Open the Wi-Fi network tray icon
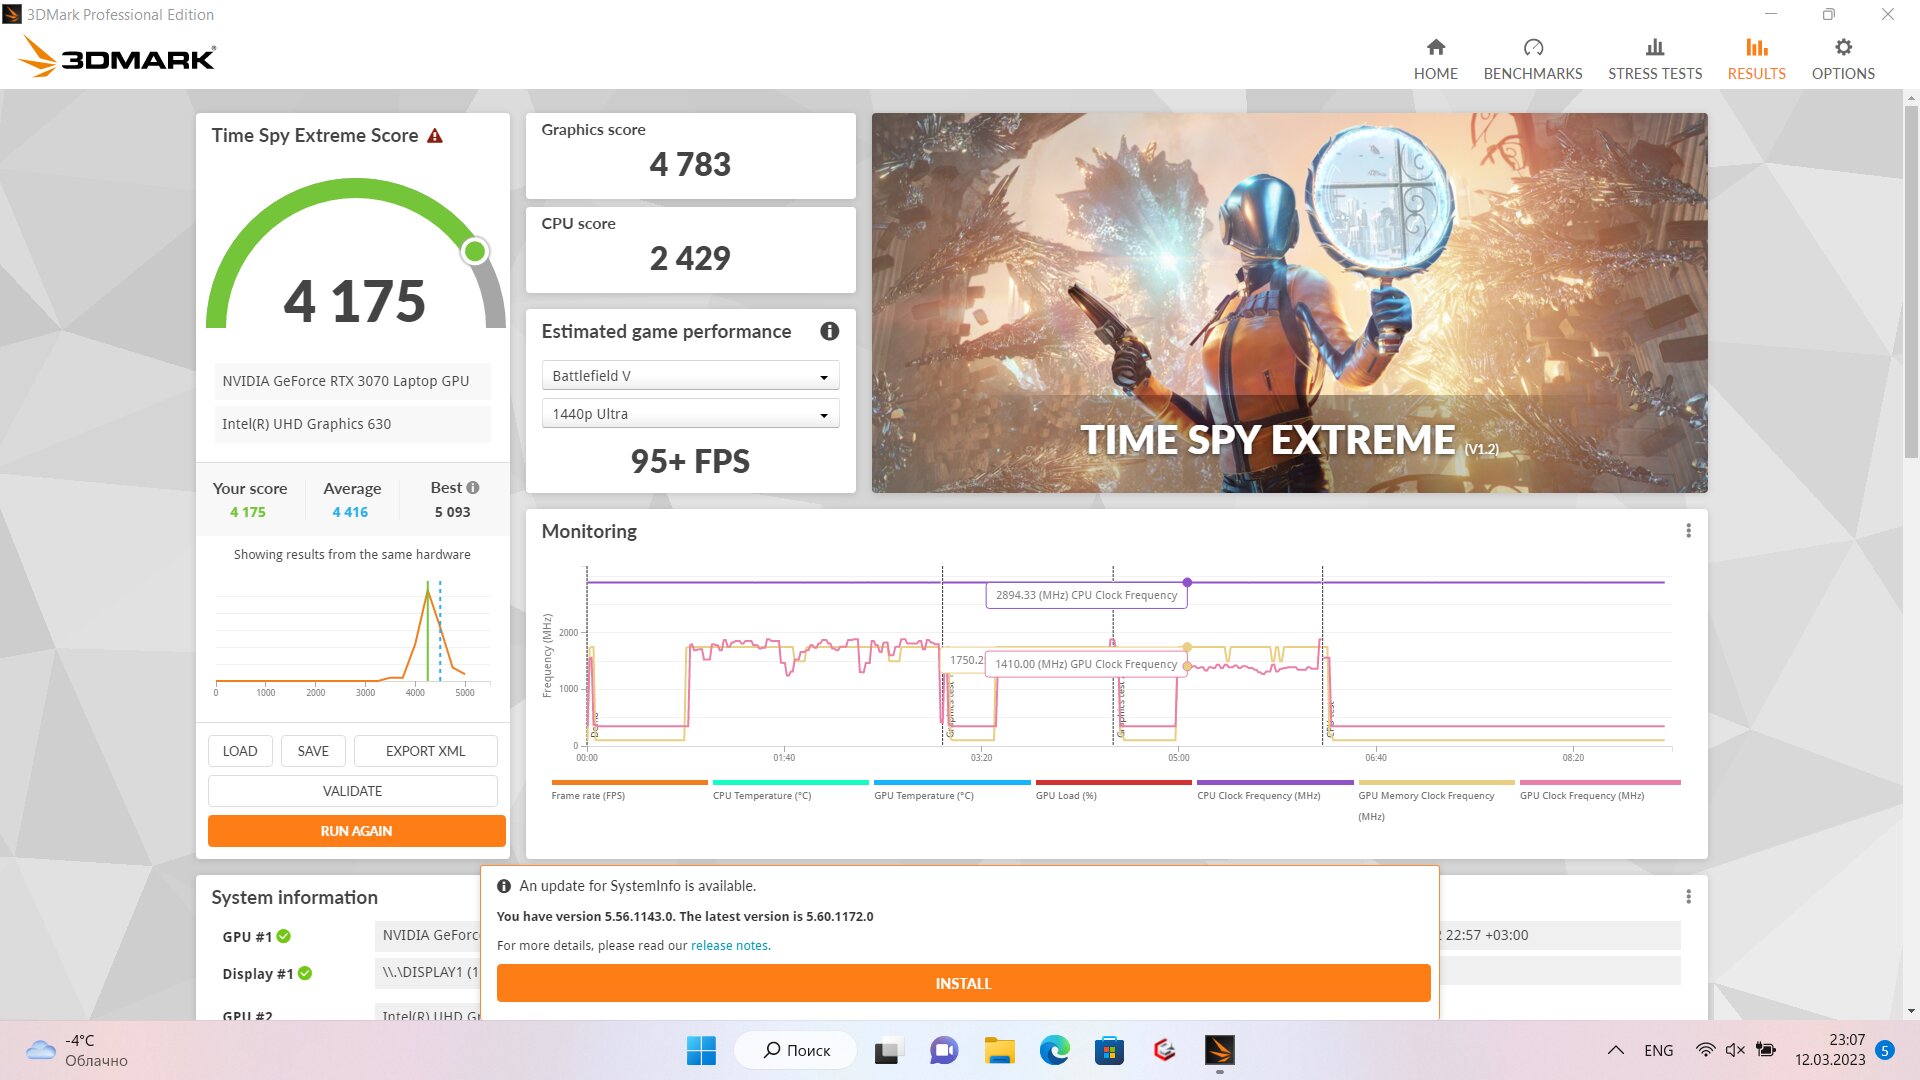 [1706, 1050]
